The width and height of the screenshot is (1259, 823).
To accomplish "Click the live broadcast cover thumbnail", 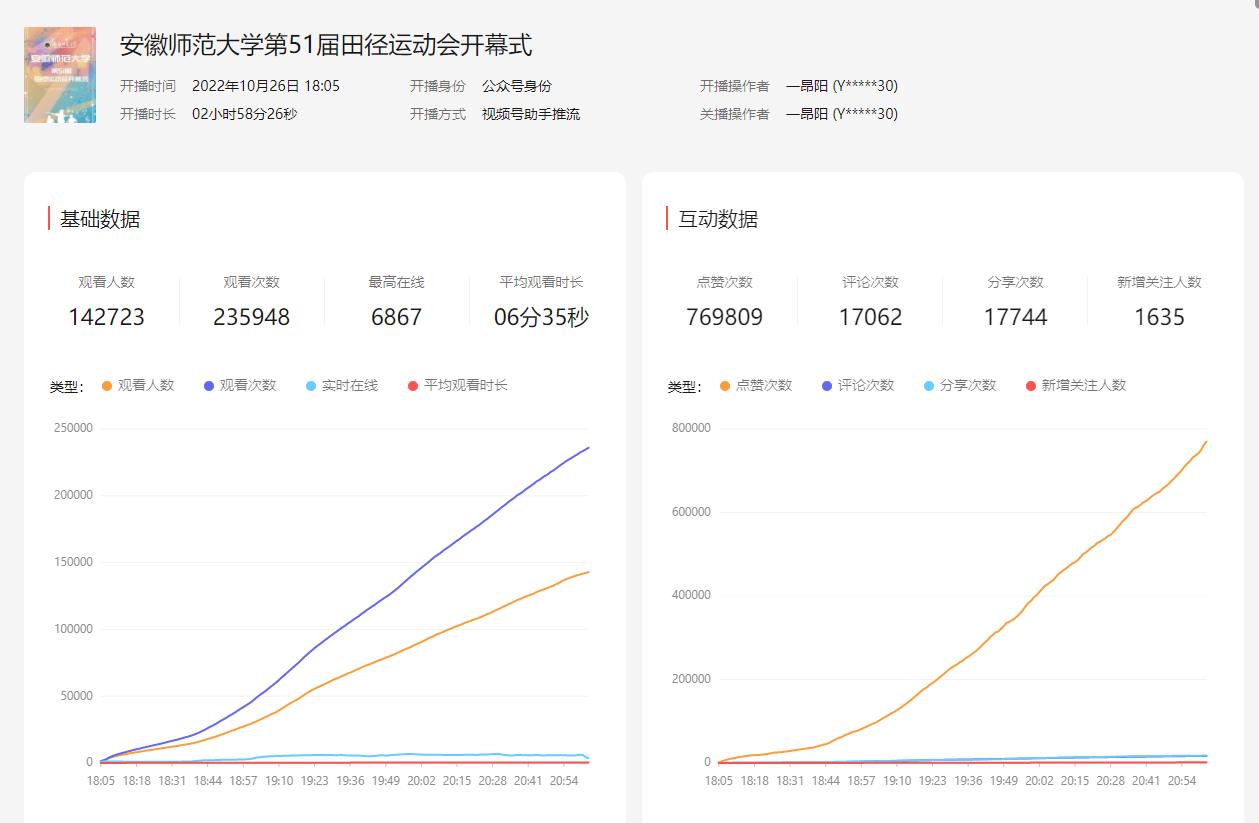I will [60, 75].
